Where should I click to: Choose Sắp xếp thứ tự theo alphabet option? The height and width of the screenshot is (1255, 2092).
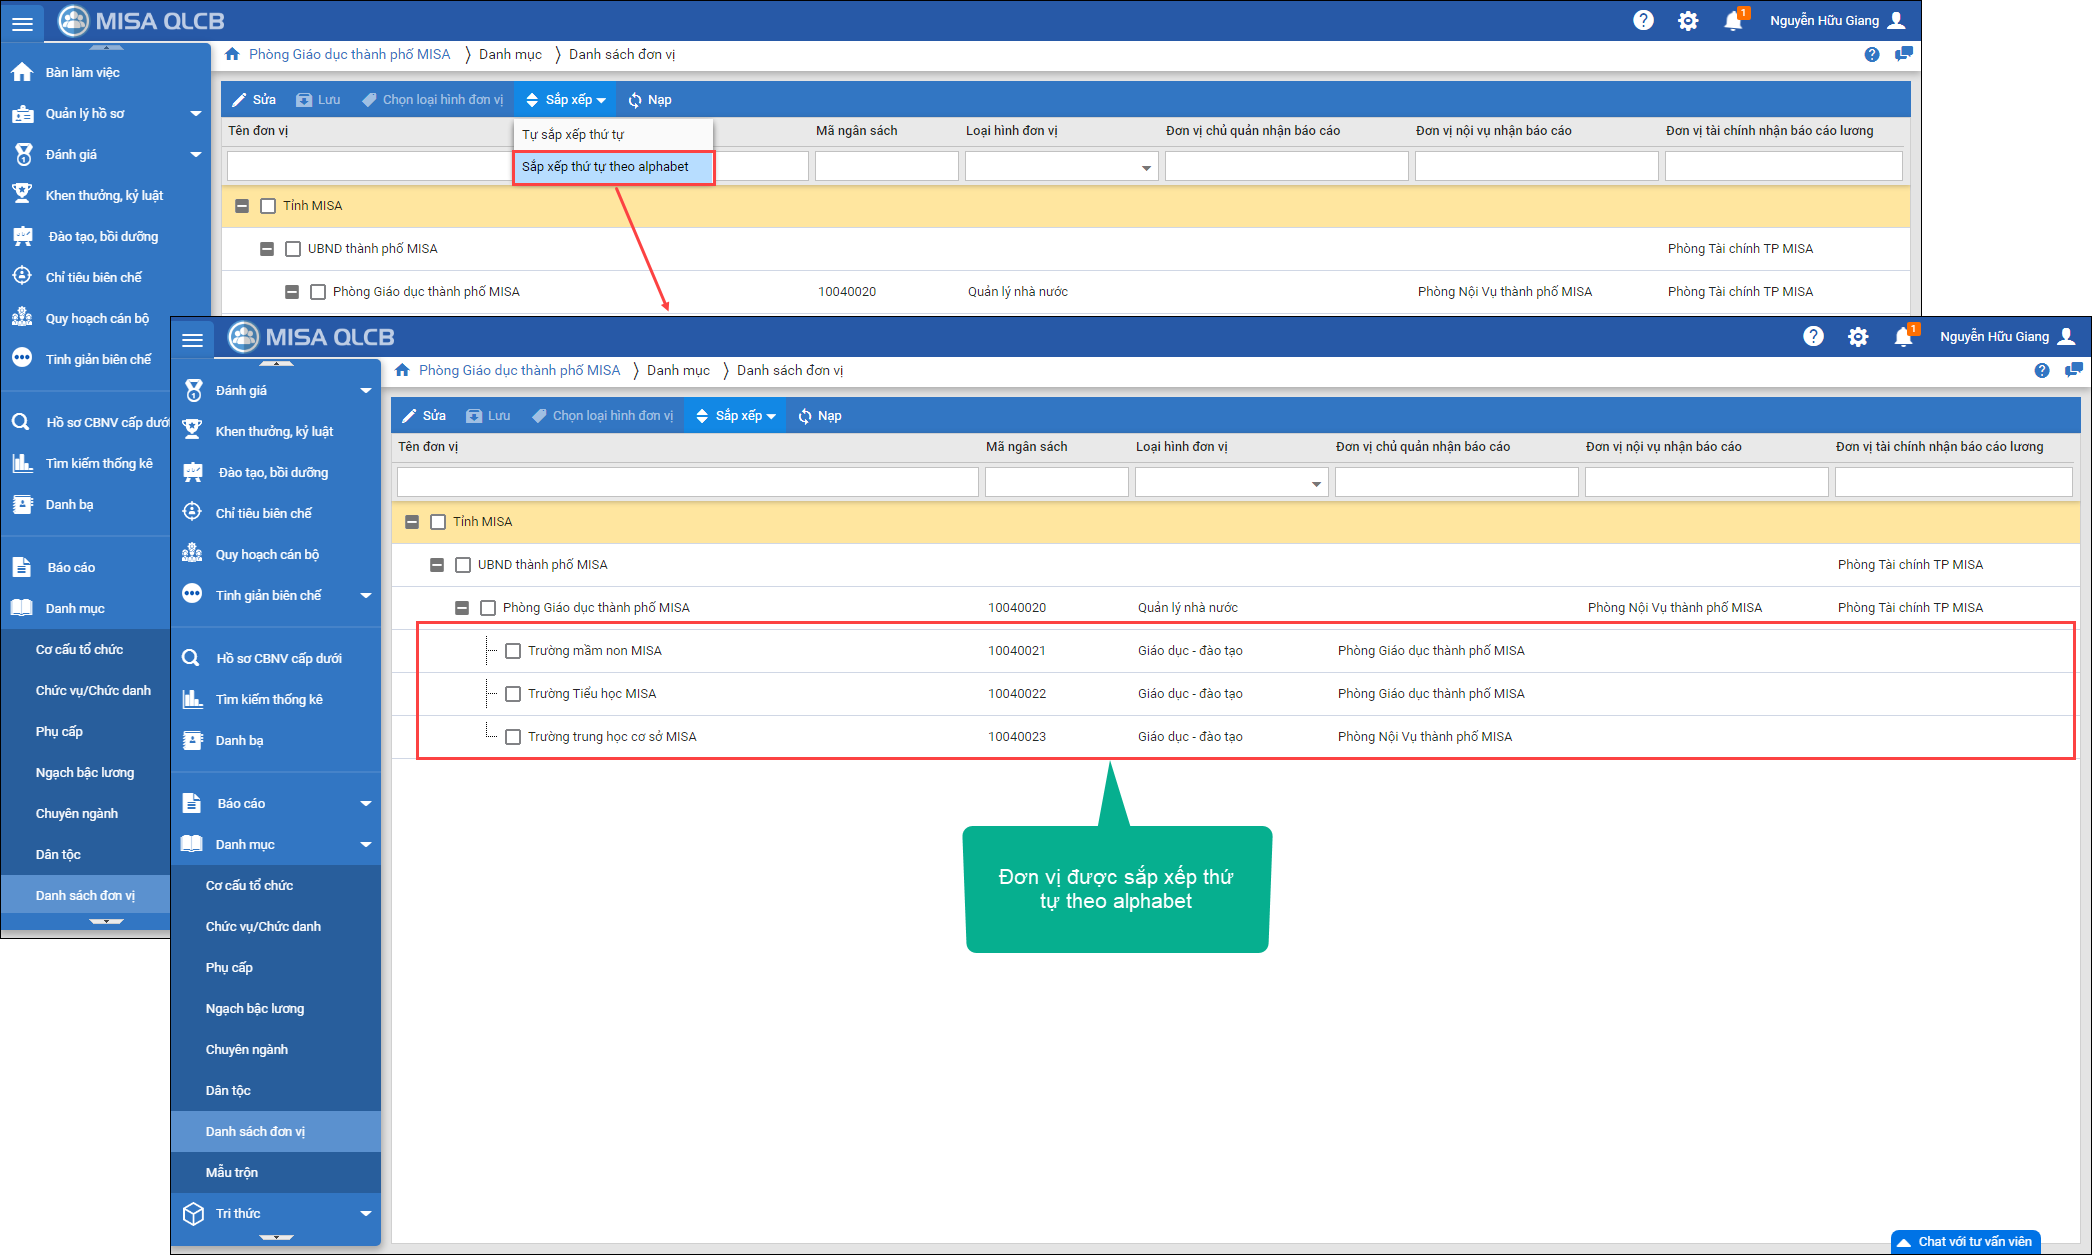click(x=605, y=167)
